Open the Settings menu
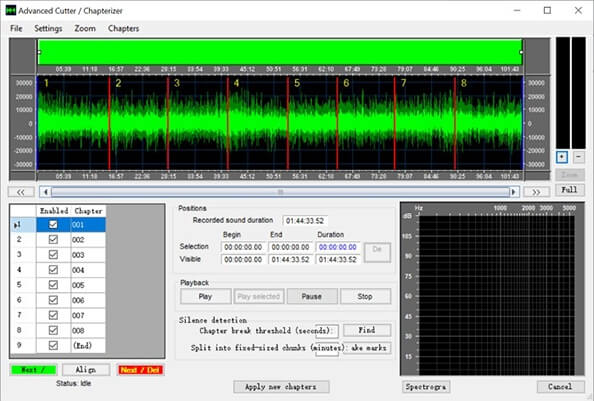Image resolution: width=594 pixels, height=401 pixels. point(48,29)
